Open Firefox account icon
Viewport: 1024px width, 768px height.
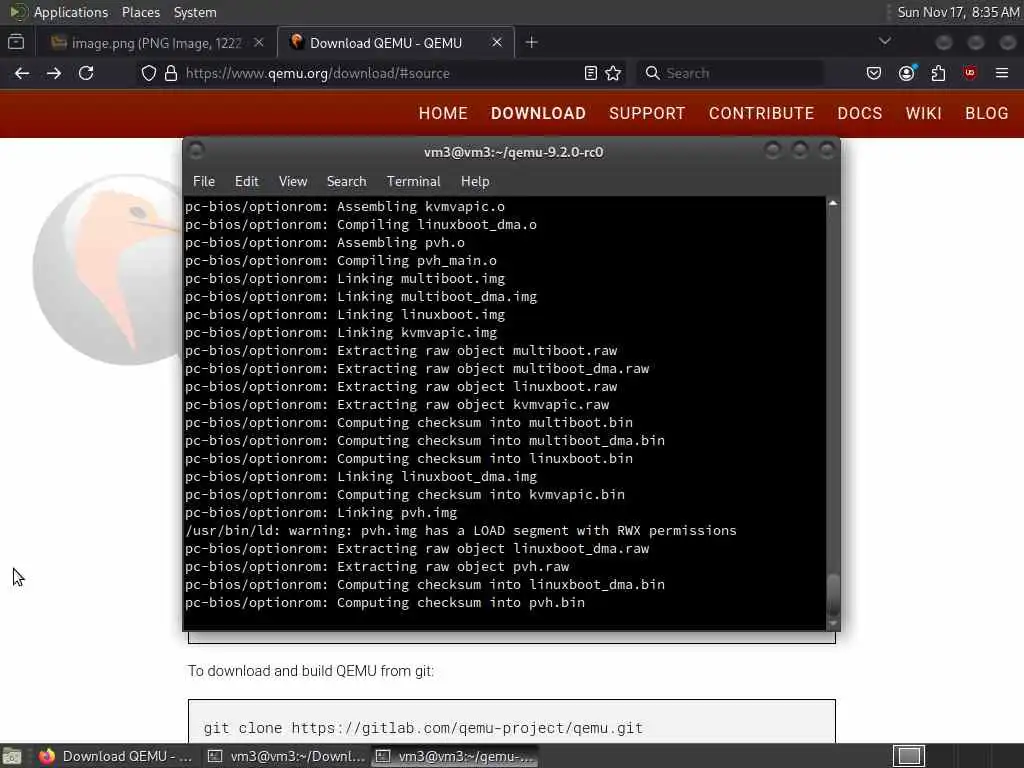[x=906, y=73]
